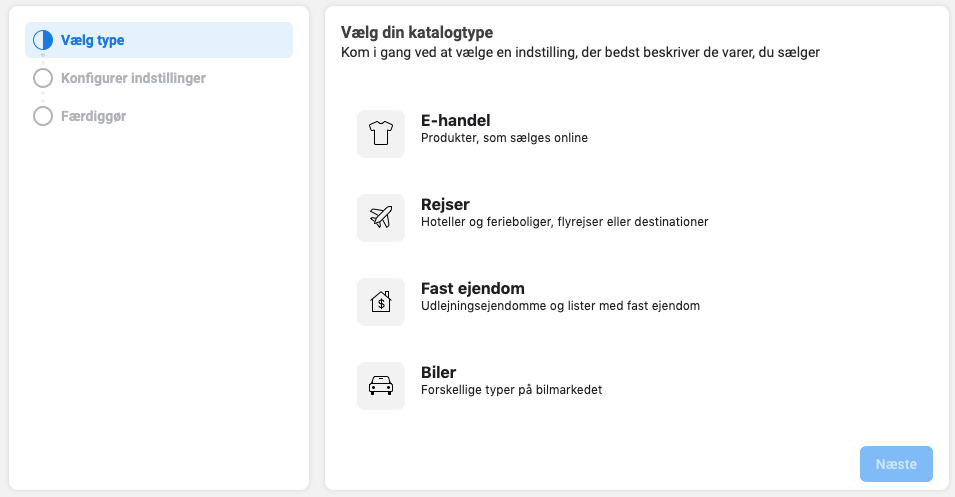Select the Fast ejendom option title
The image size is (955, 497).
click(473, 289)
